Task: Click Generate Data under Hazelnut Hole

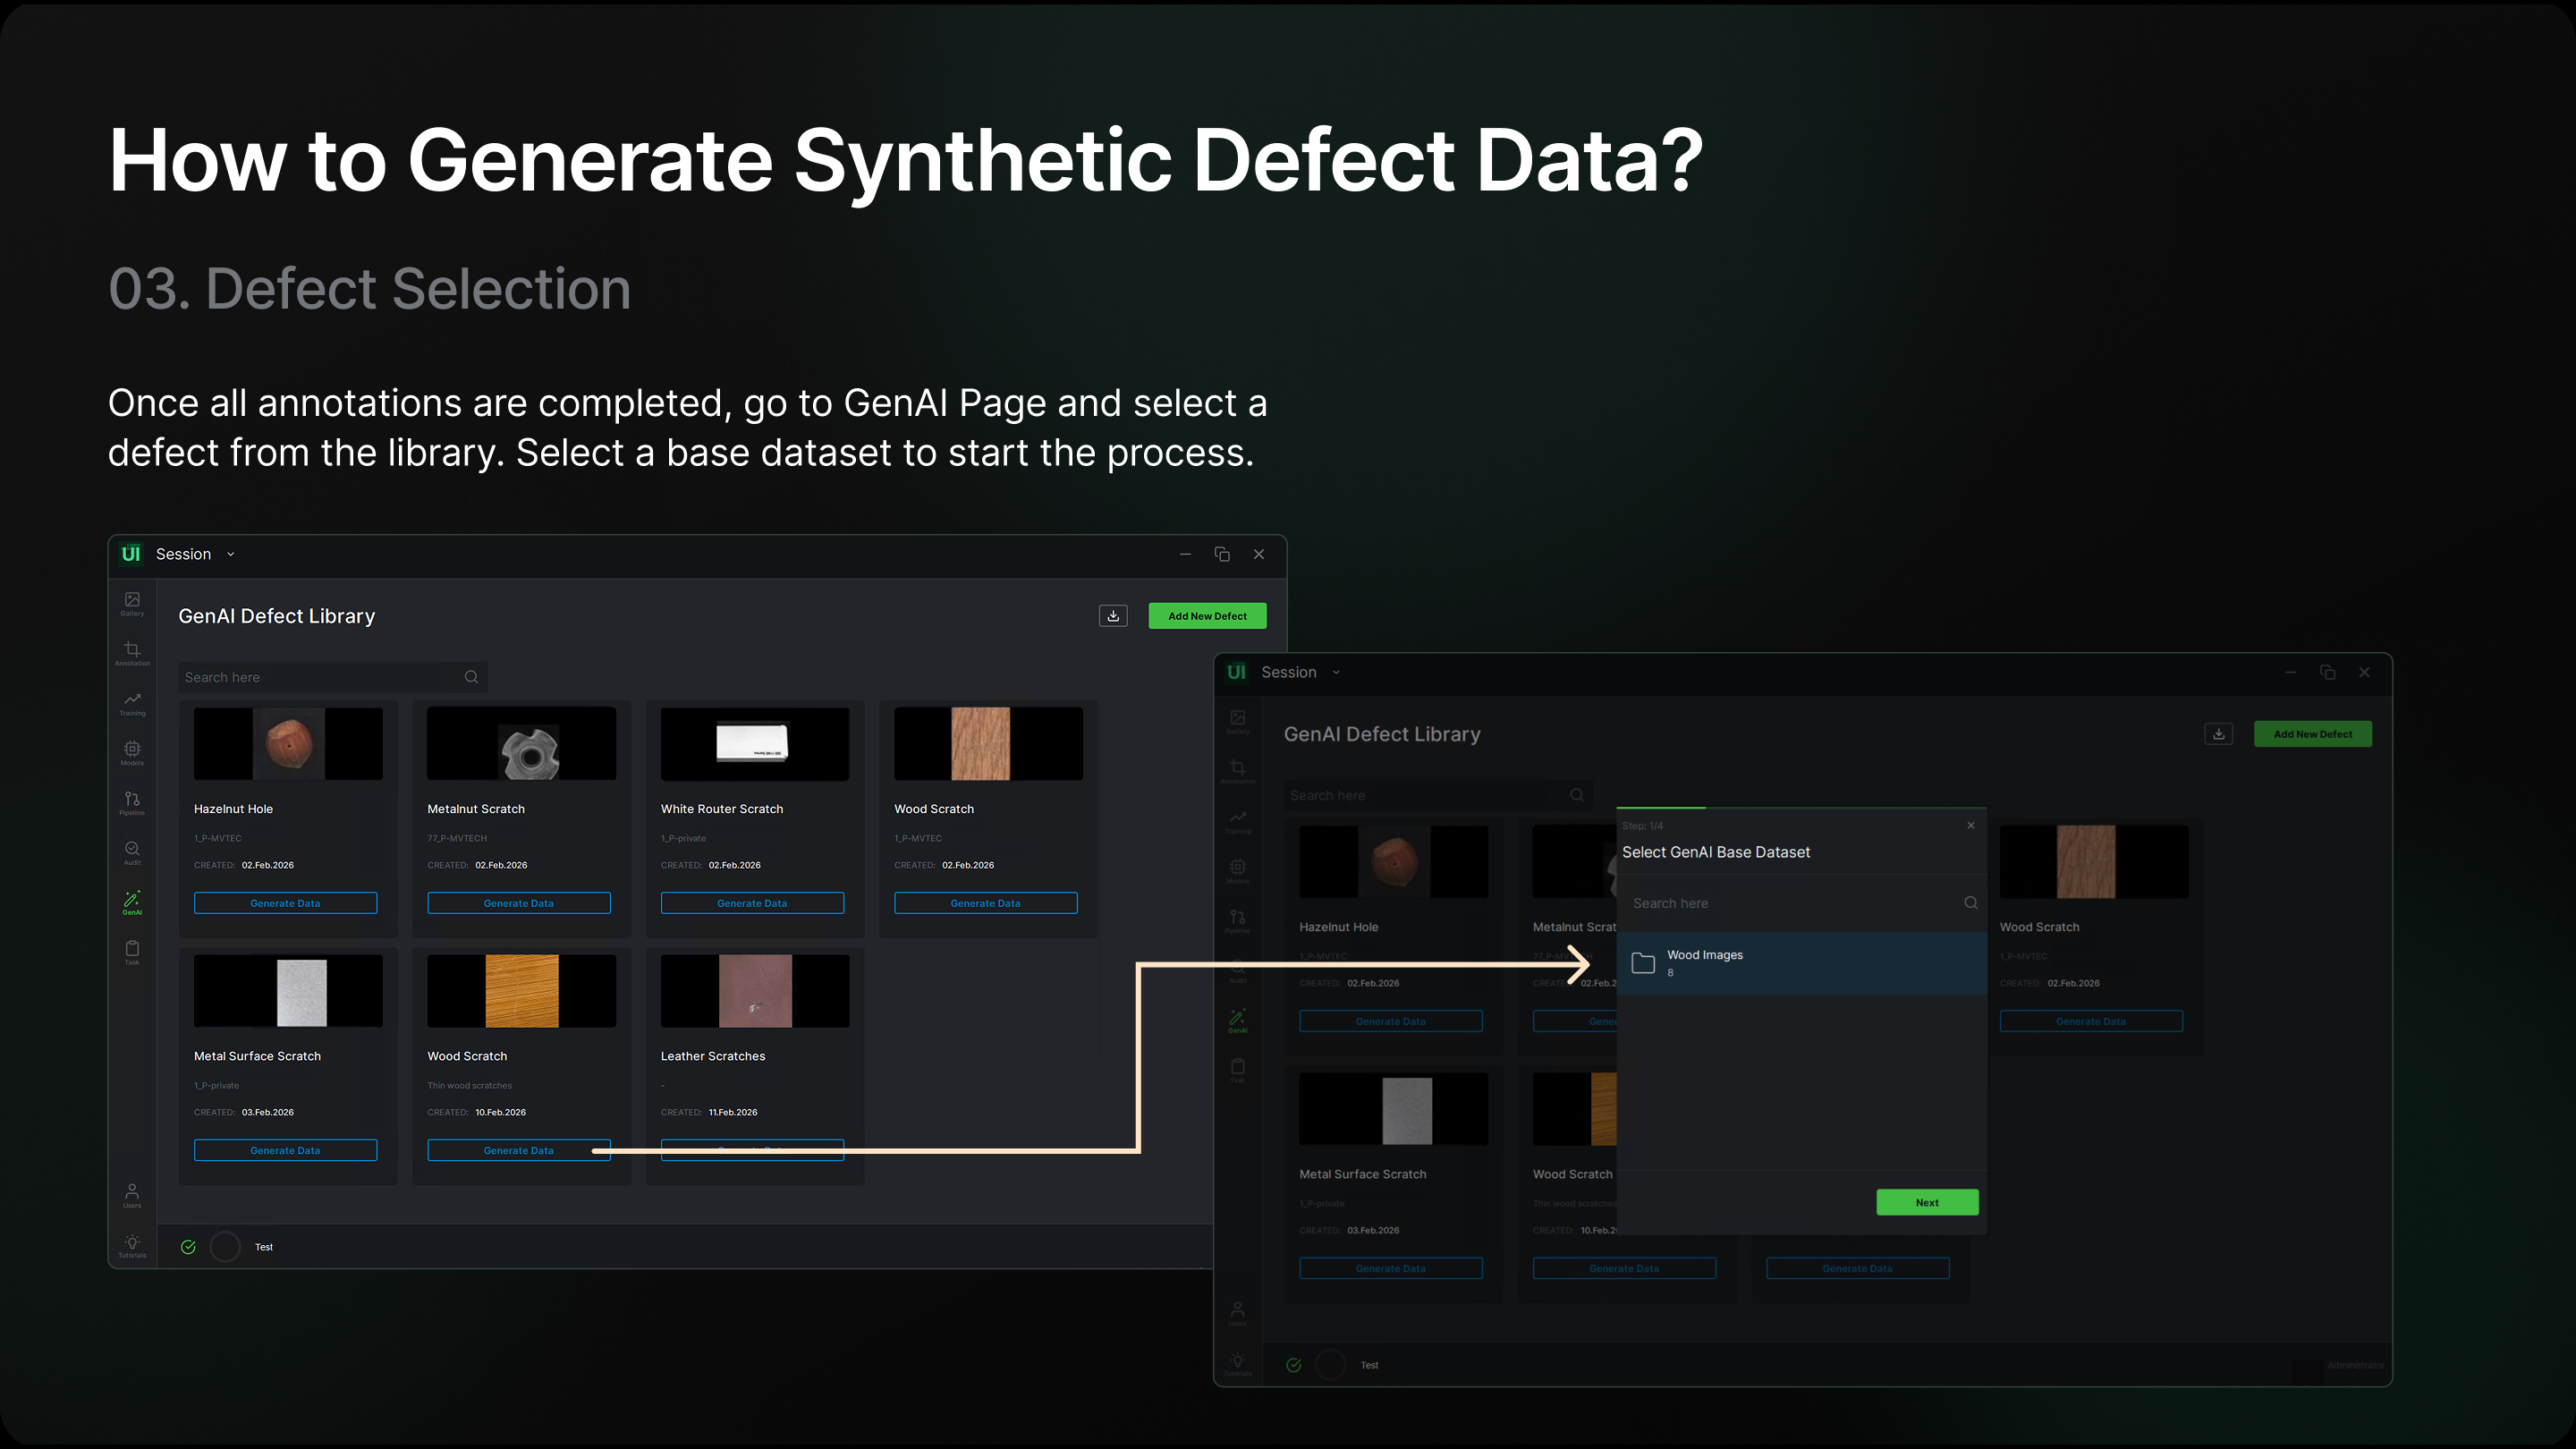Action: click(285, 903)
